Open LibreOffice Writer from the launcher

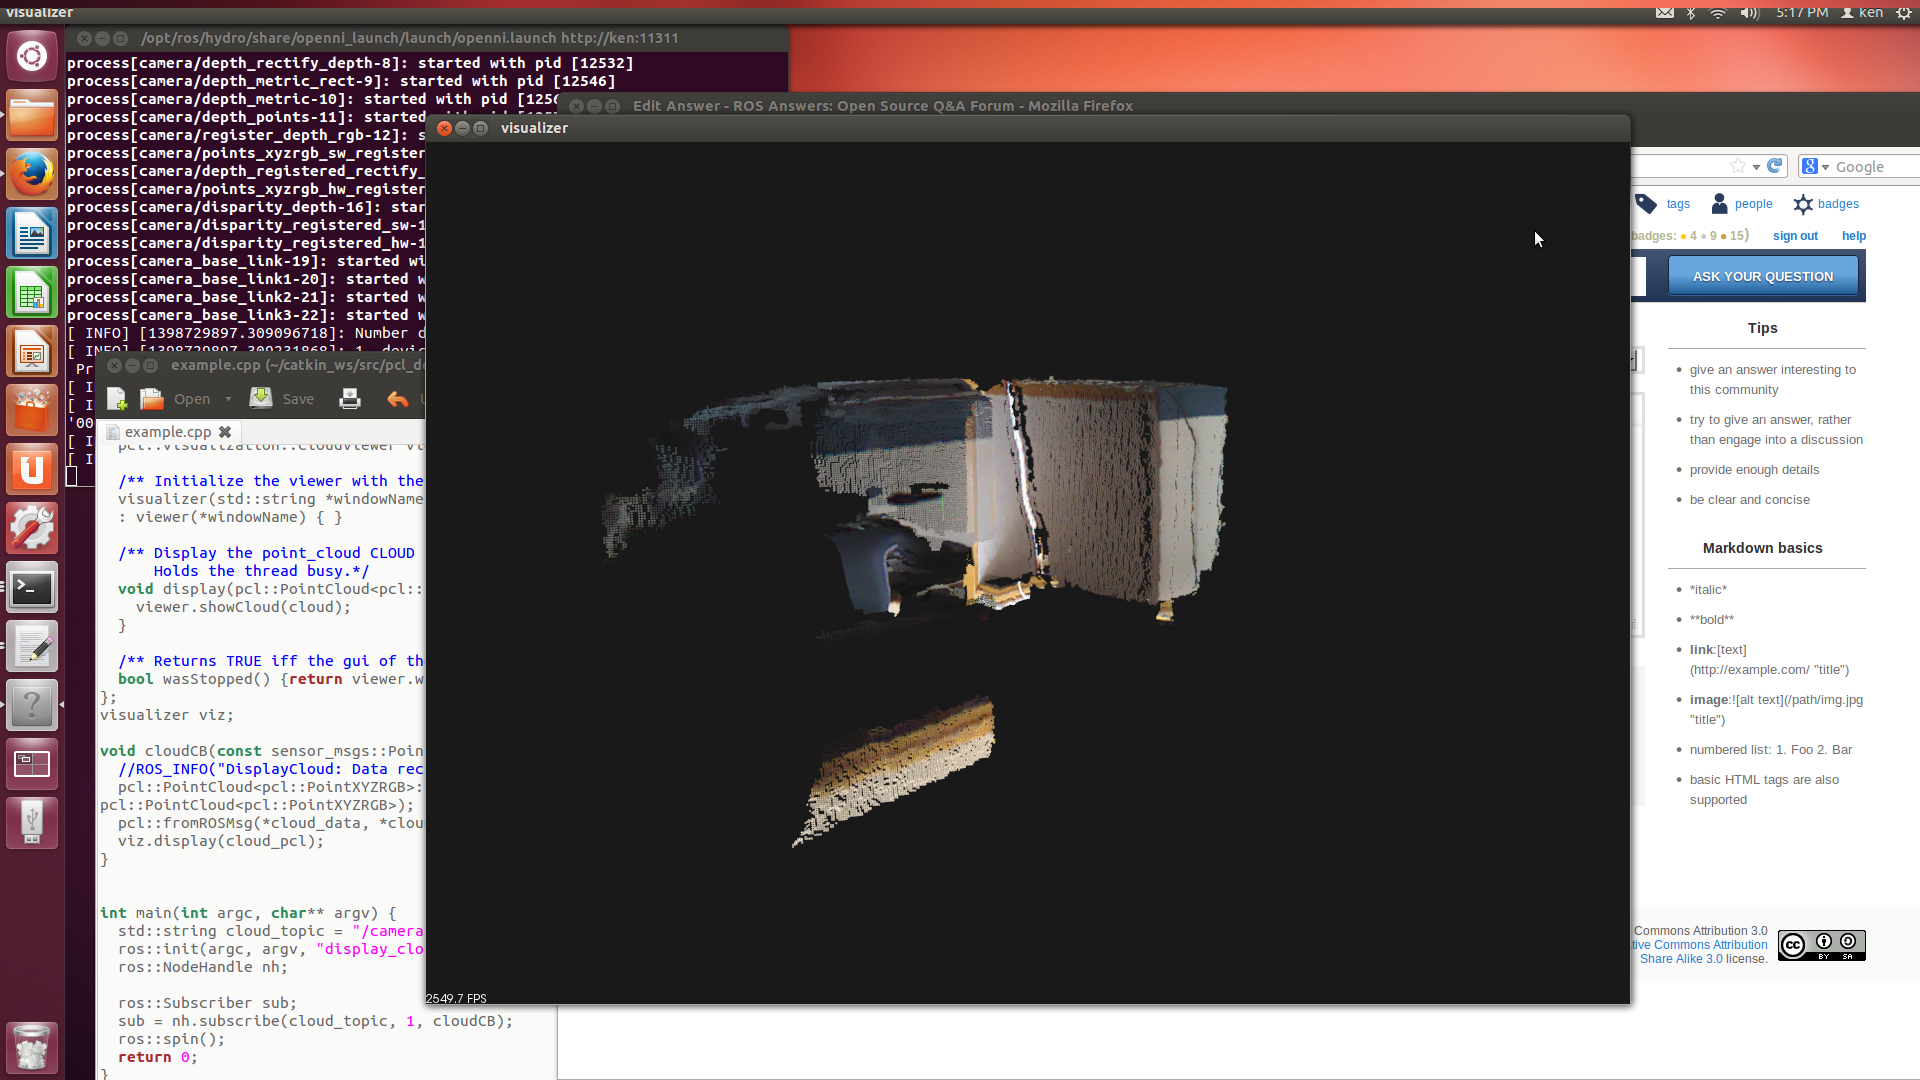pyautogui.click(x=32, y=234)
